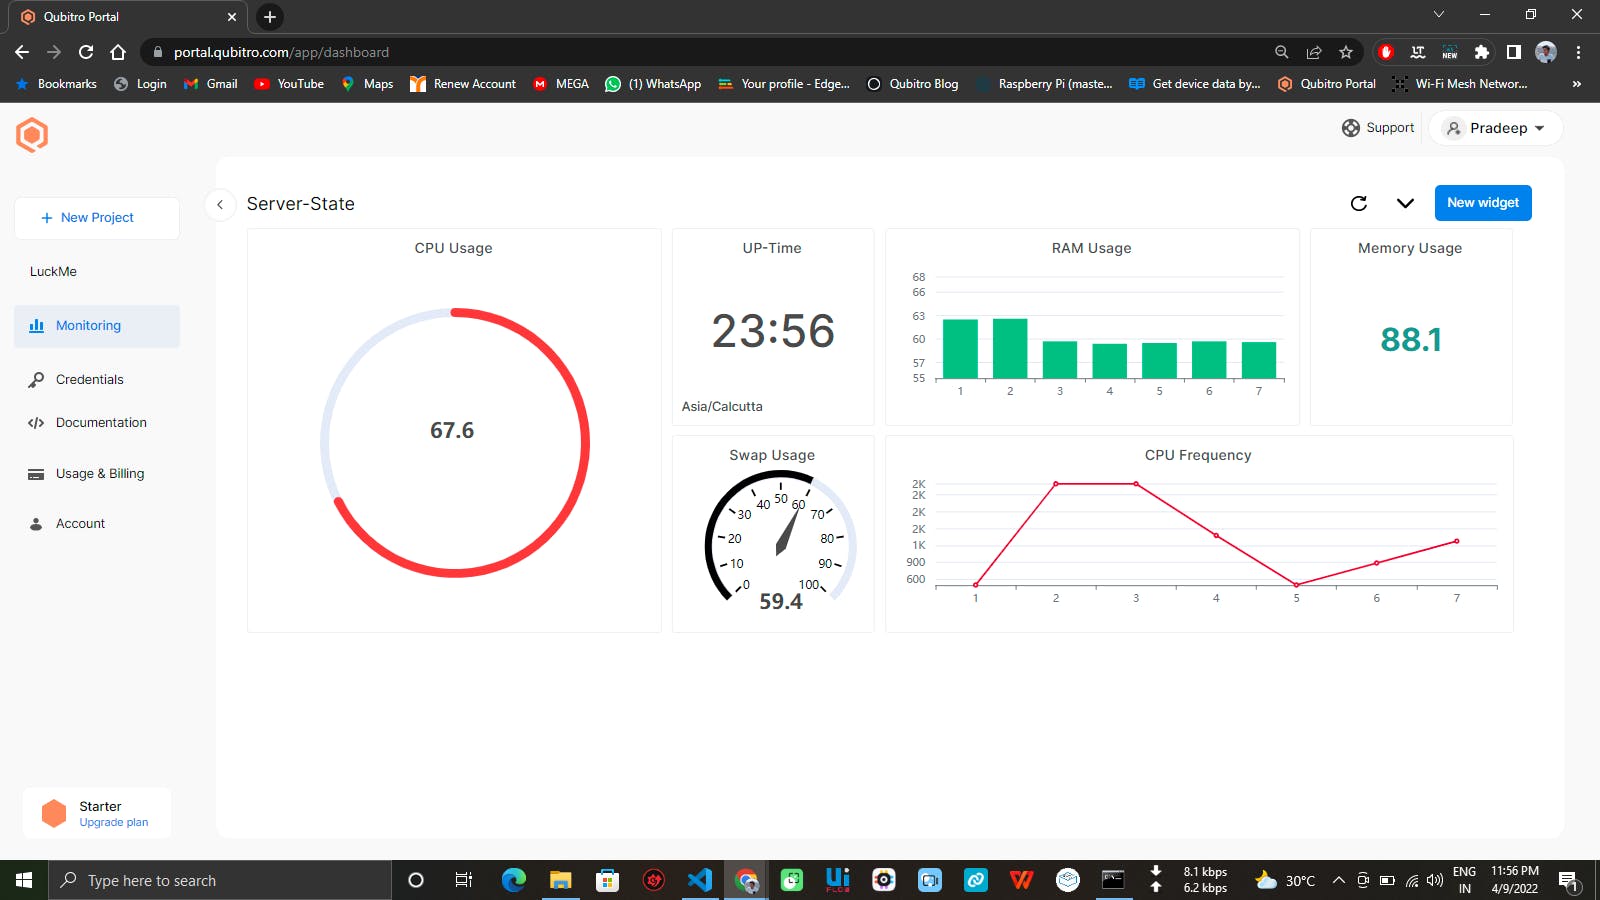Click the New widget button

[x=1483, y=203]
